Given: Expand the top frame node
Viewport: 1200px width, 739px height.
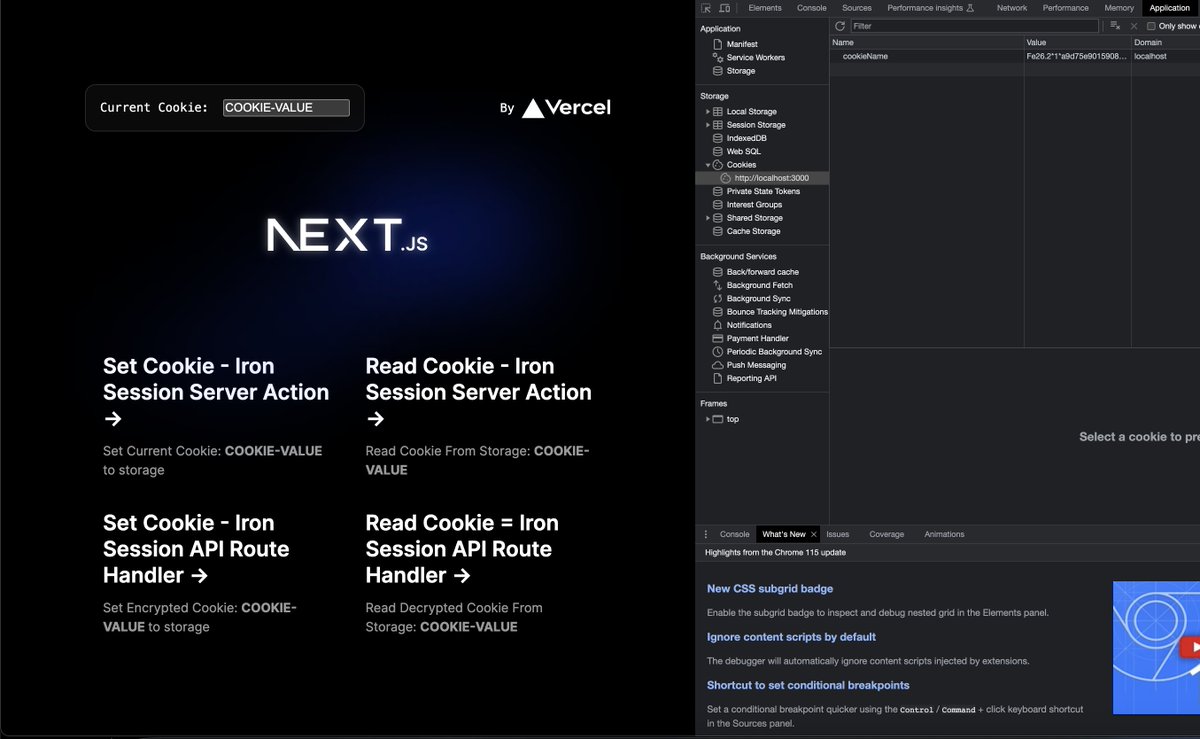Looking at the screenshot, I should pos(708,419).
